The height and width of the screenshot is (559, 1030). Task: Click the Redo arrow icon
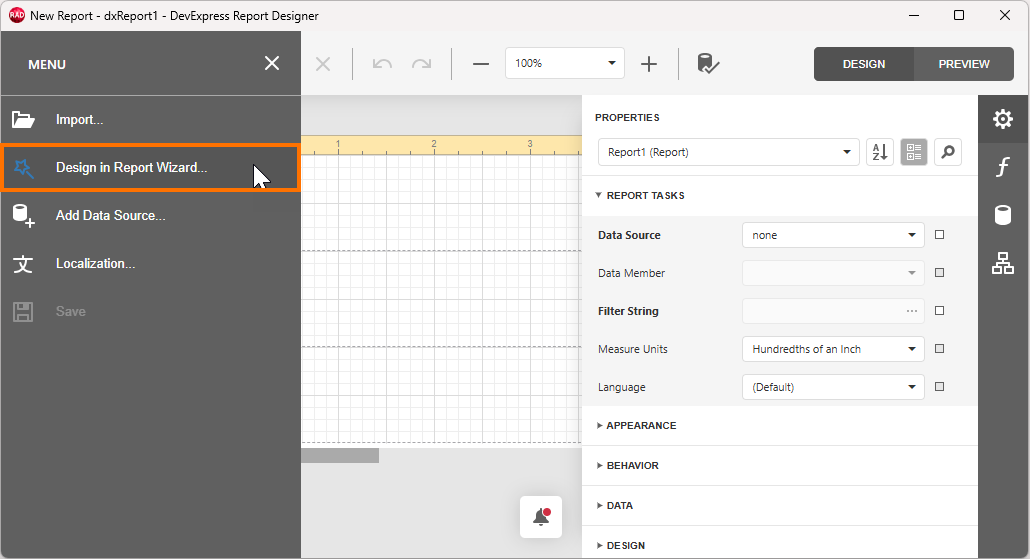click(x=421, y=64)
